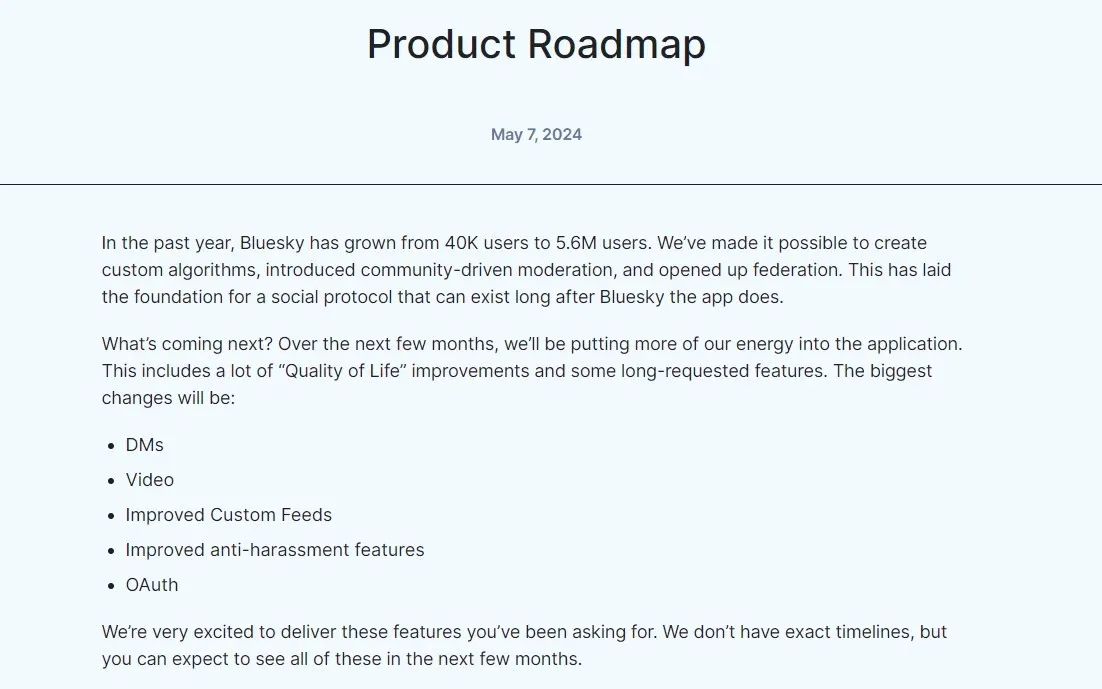The height and width of the screenshot is (689, 1102).
Task: Click the "changes will be:" line
Action: (x=168, y=398)
